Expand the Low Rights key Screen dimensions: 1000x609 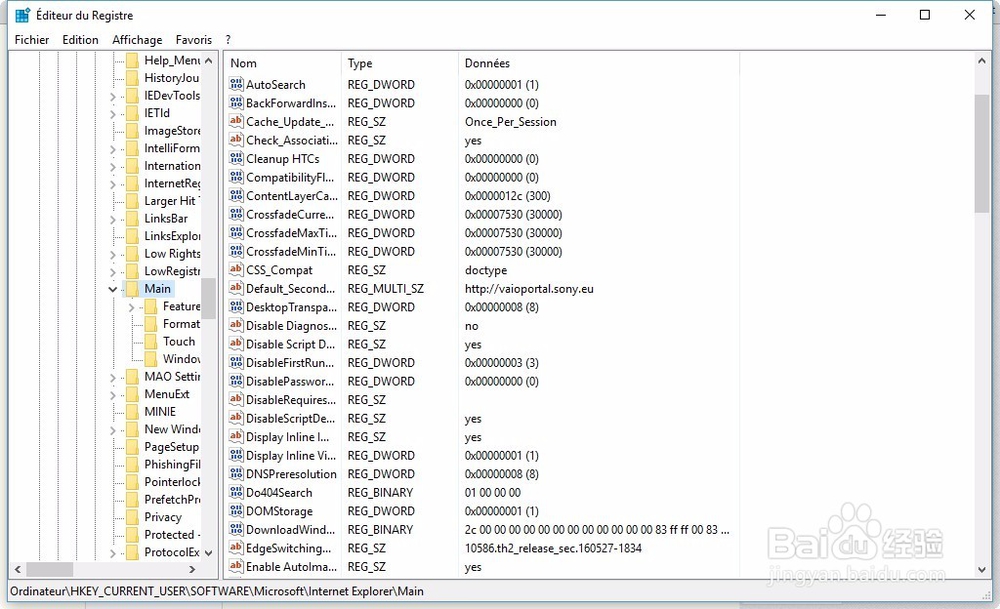pos(113,254)
